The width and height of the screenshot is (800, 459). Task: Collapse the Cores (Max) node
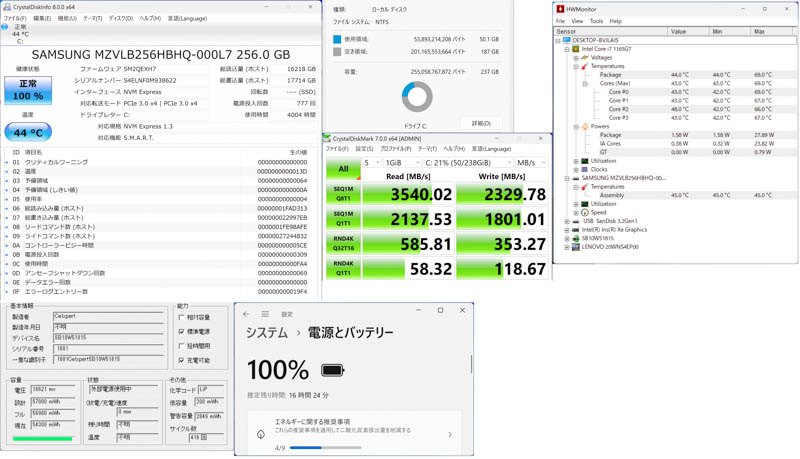coord(585,84)
